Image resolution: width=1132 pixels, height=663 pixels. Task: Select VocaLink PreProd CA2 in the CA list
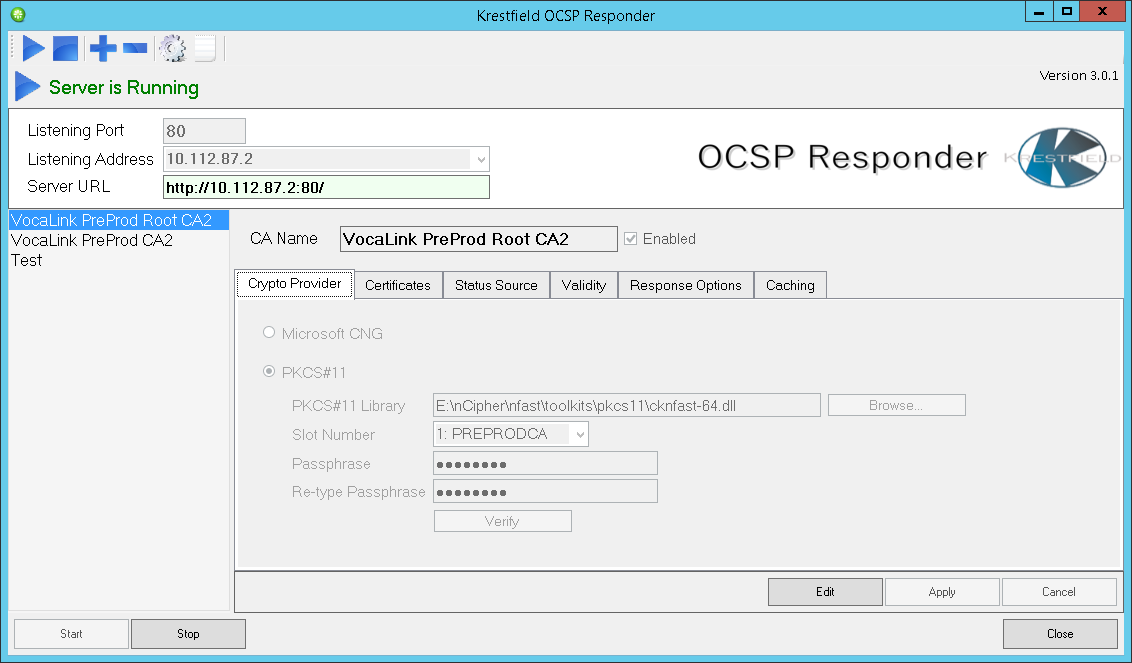point(91,240)
